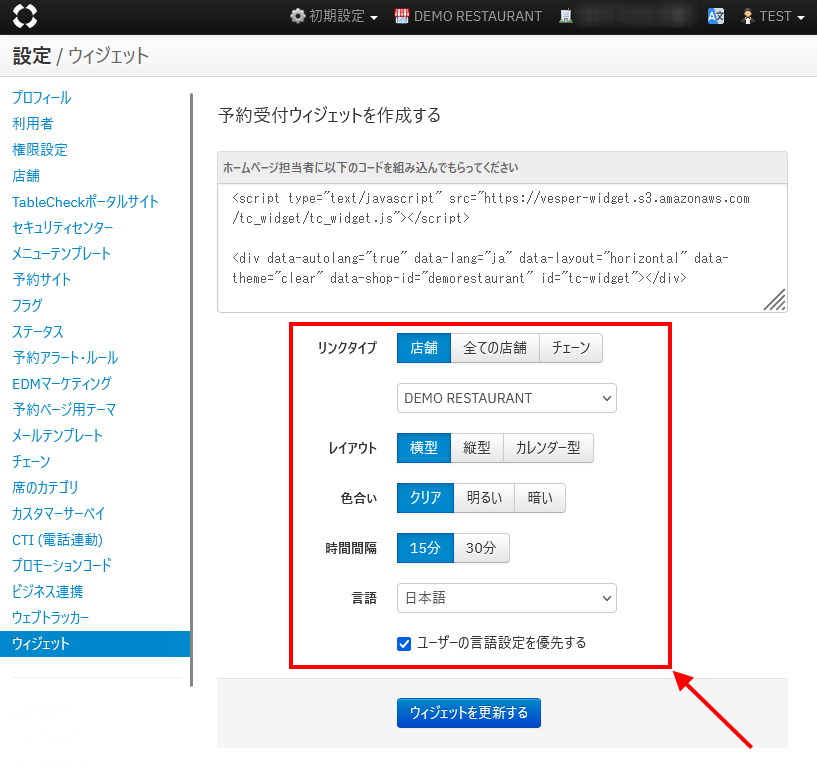Open the セキュリティセンター link
This screenshot has width=817, height=776.
(62, 228)
